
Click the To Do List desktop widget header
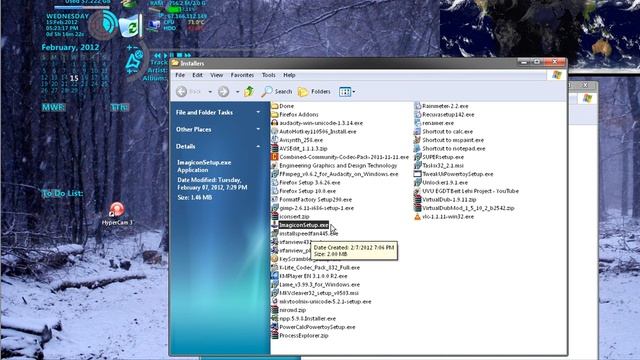point(62,193)
